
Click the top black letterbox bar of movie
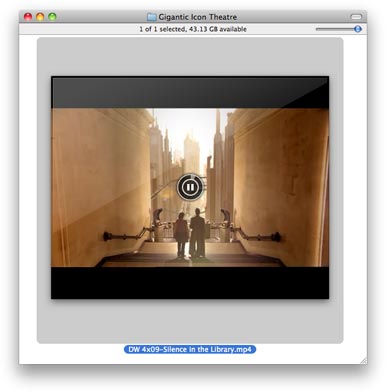click(190, 92)
